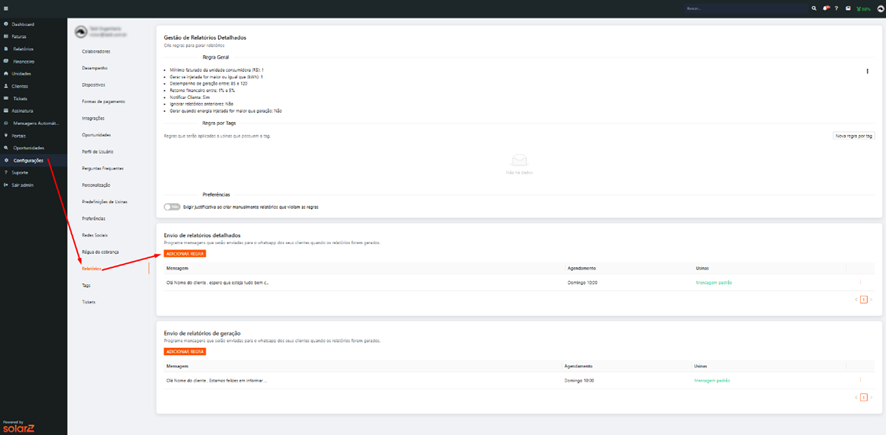This screenshot has height=435, width=886.
Task: Select Tags in the settings menu
Action: 86,285
